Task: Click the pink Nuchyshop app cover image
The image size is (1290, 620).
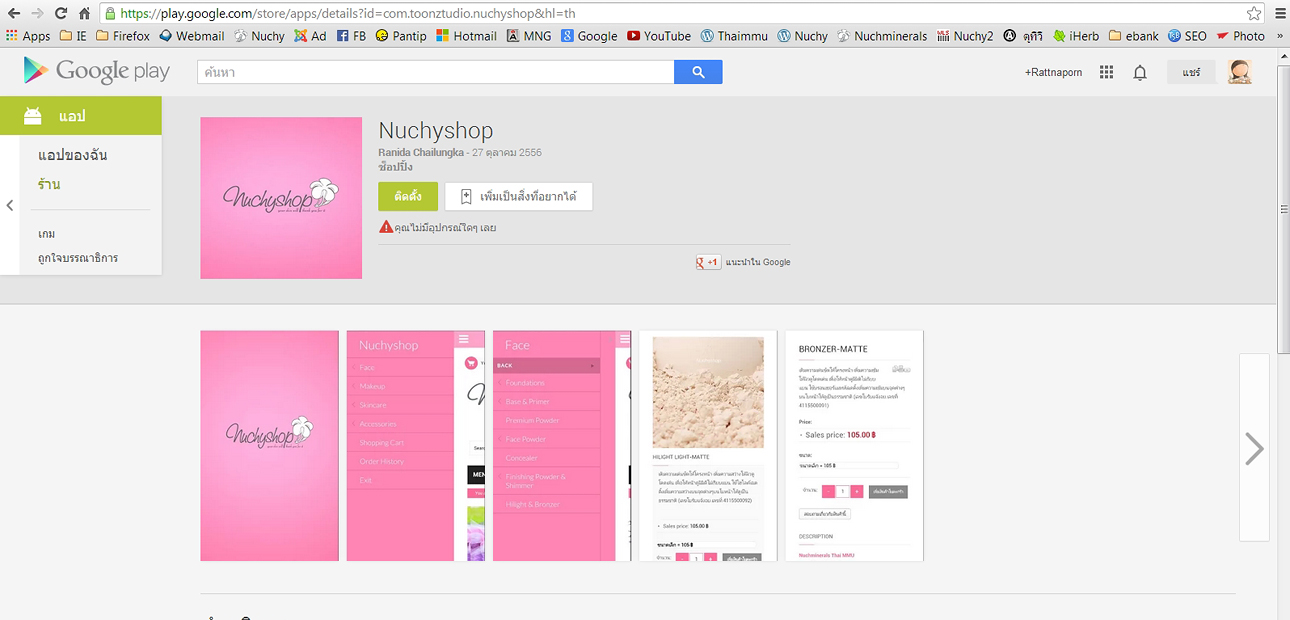Action: [281, 198]
